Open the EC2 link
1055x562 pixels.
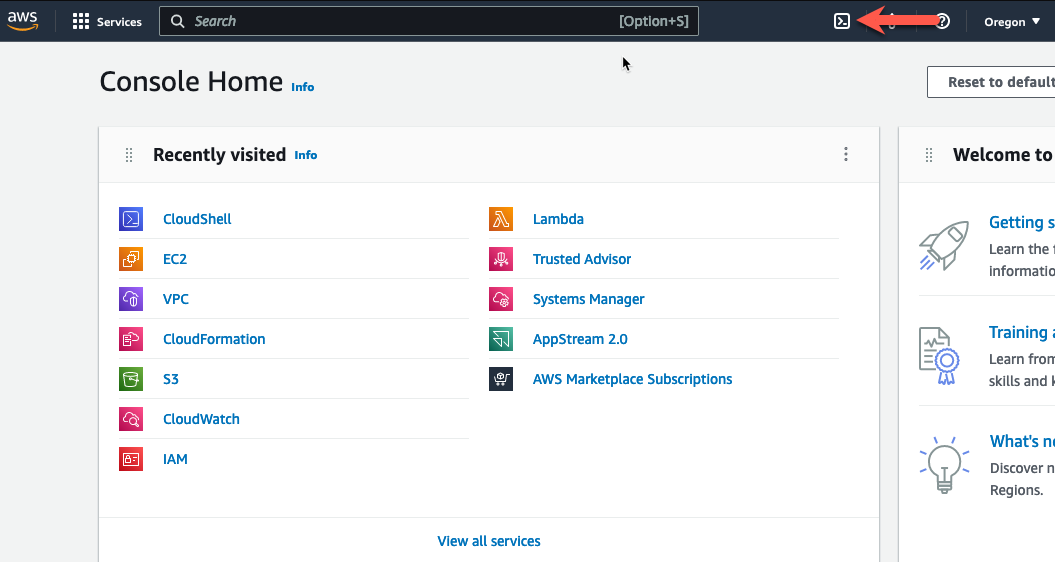click(x=175, y=259)
